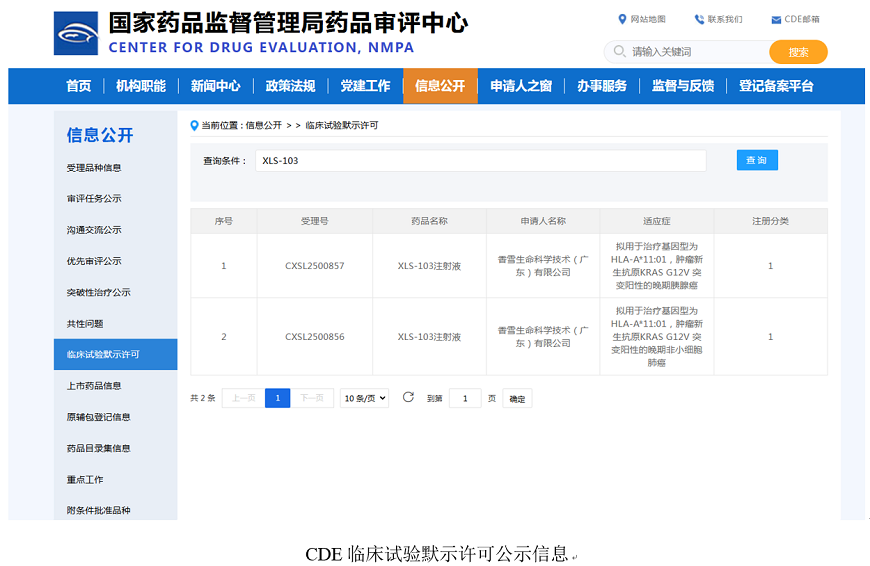Focus the page number jump input field

click(x=465, y=398)
